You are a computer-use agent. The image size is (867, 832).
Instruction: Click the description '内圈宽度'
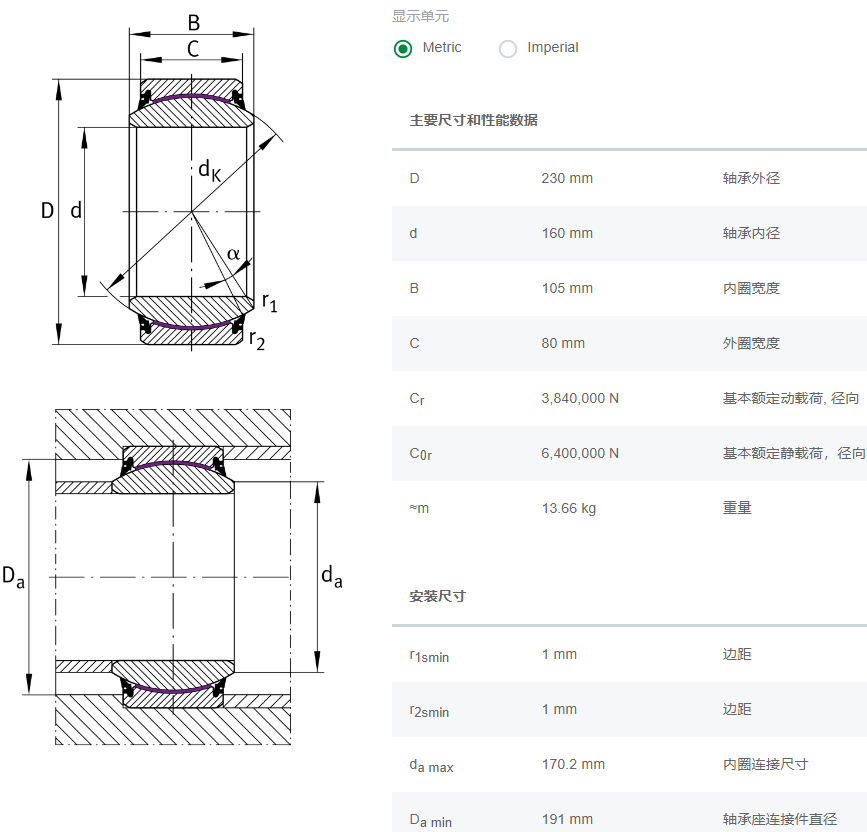click(751, 288)
